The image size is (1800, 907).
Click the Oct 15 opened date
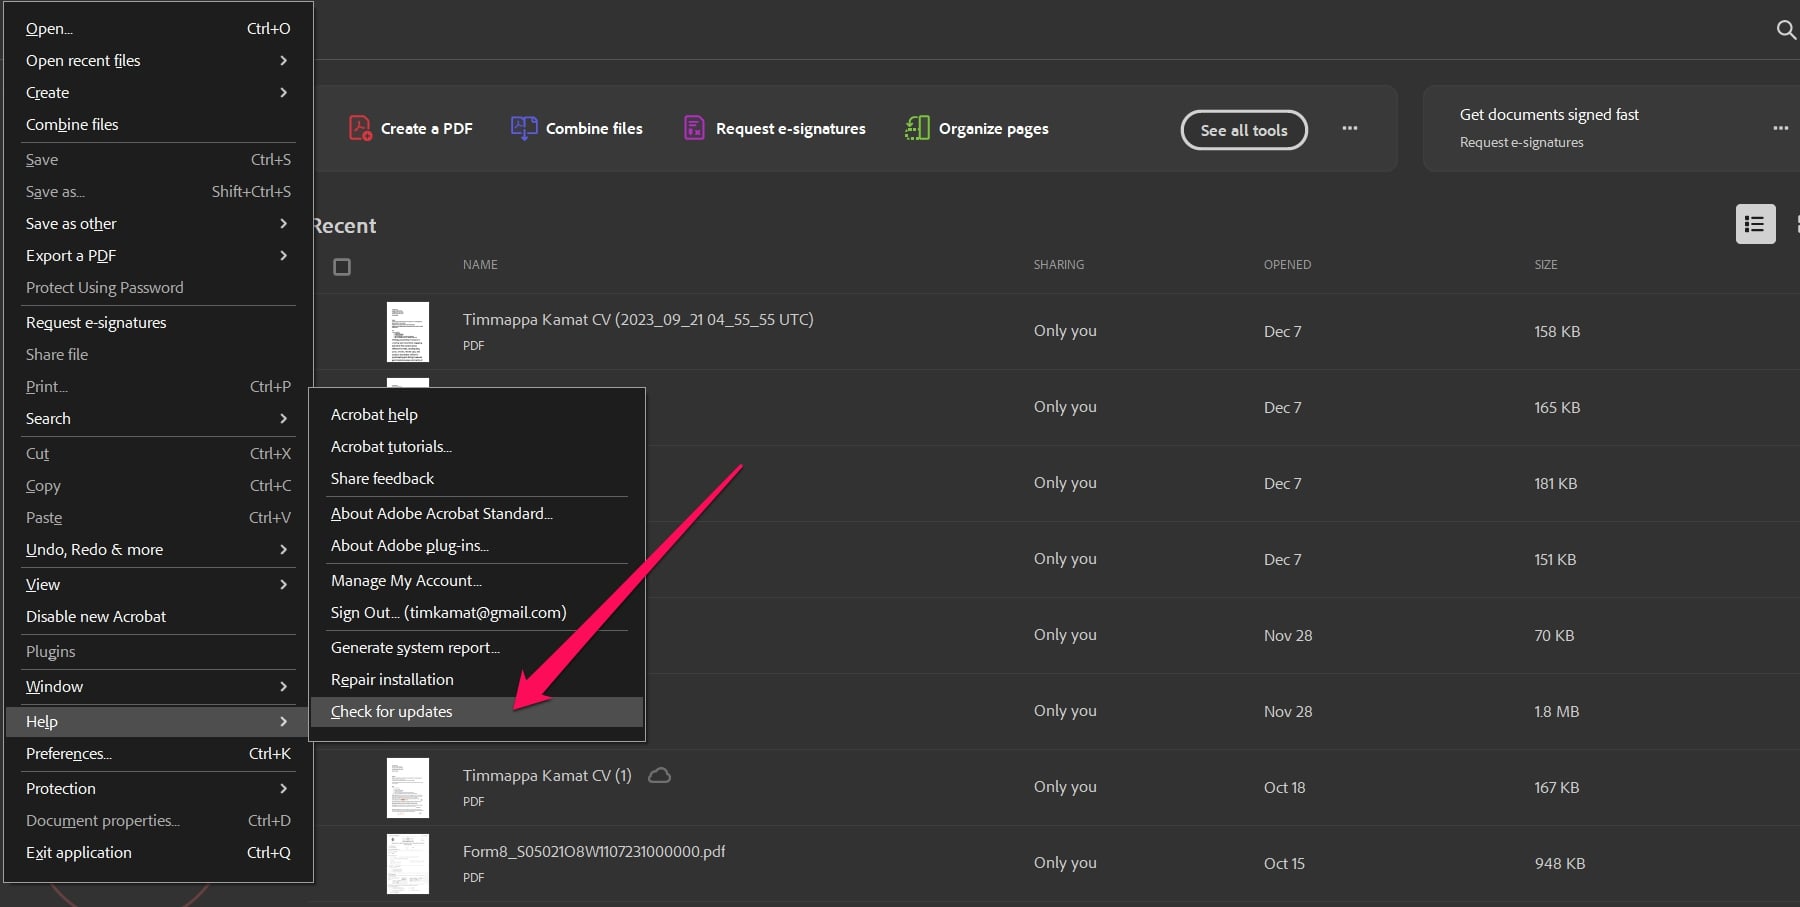(1284, 863)
